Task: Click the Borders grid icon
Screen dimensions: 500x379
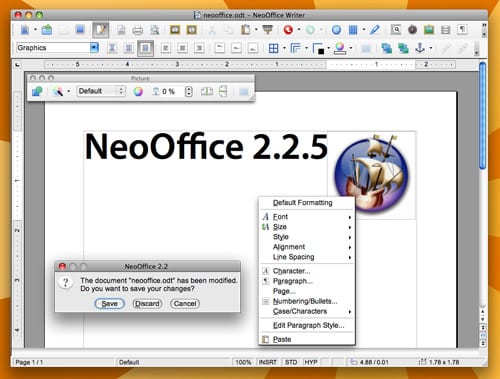Action: [273, 49]
